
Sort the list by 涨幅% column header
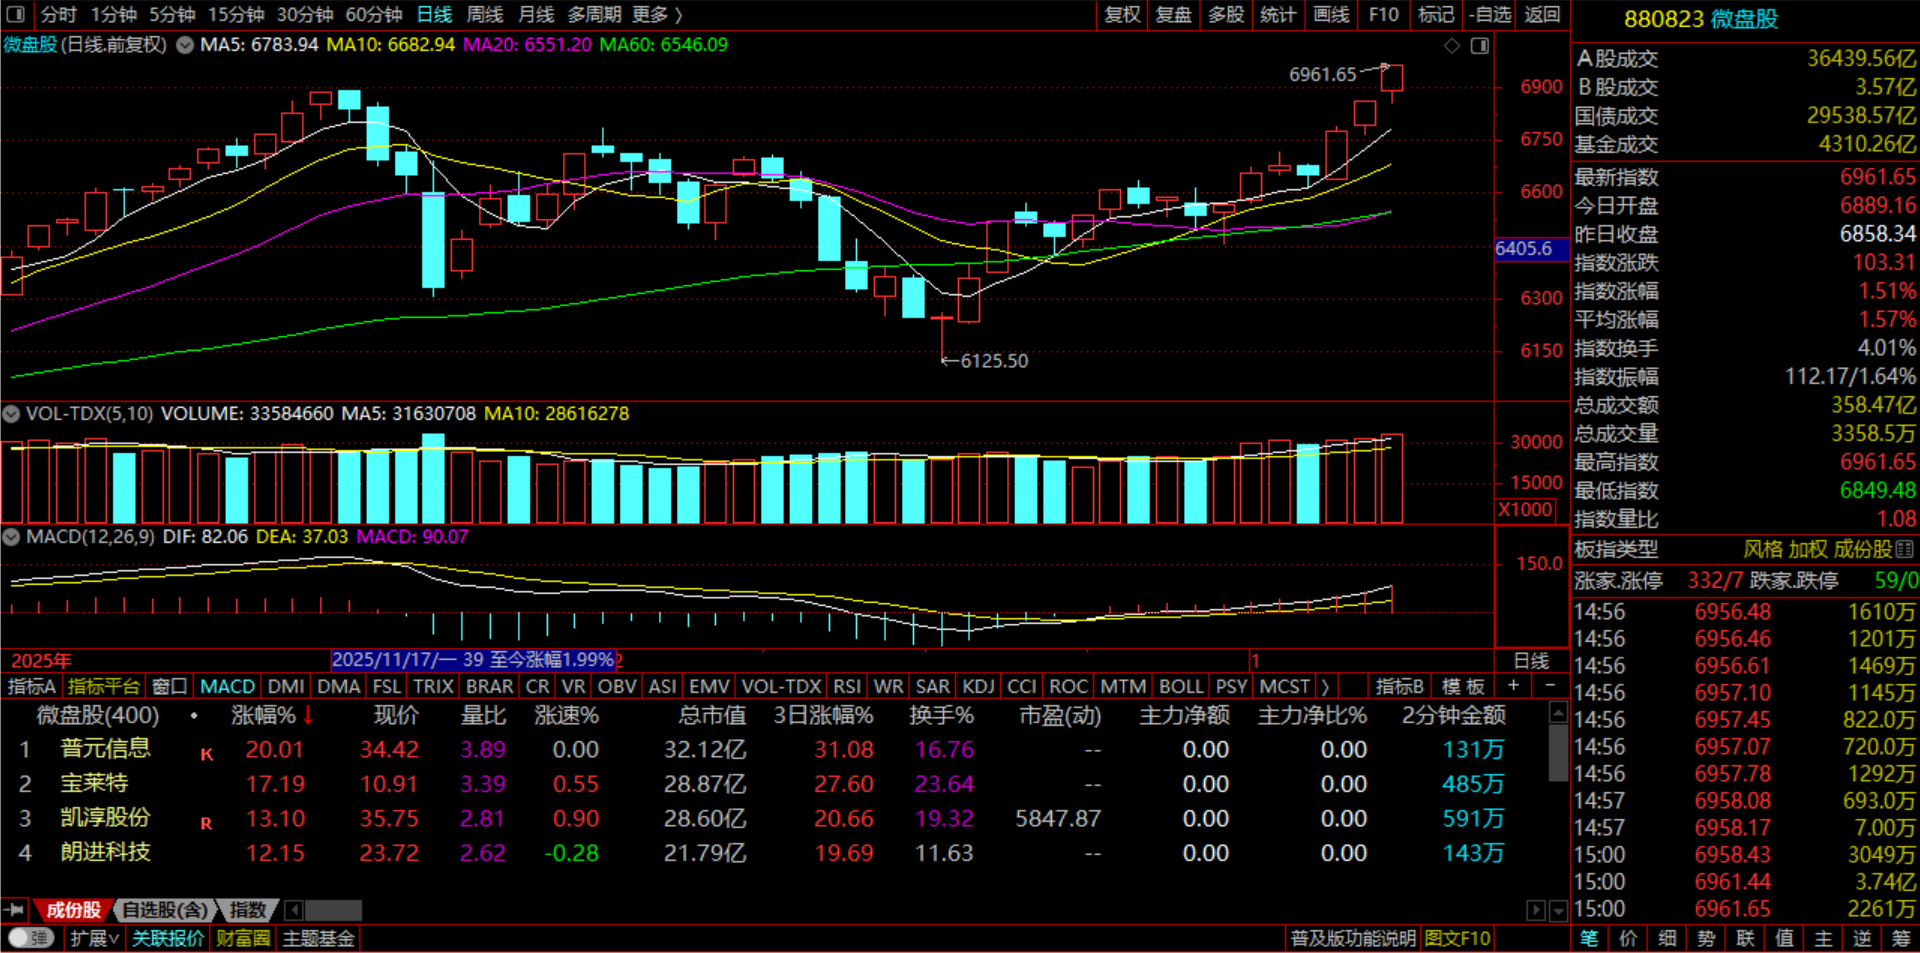[264, 715]
